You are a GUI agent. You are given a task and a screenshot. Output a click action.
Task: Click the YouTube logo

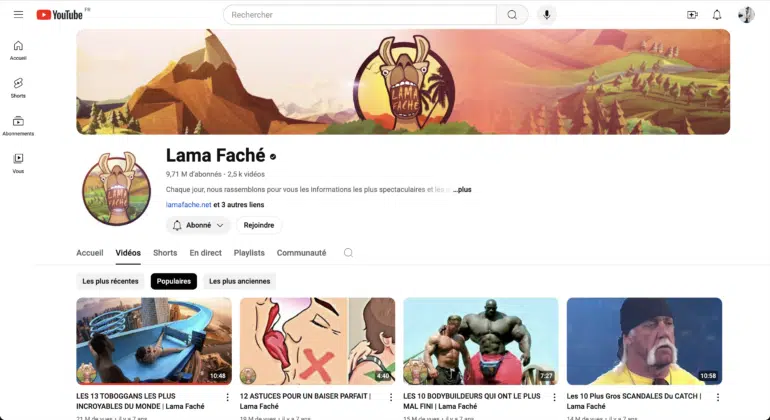tap(60, 15)
